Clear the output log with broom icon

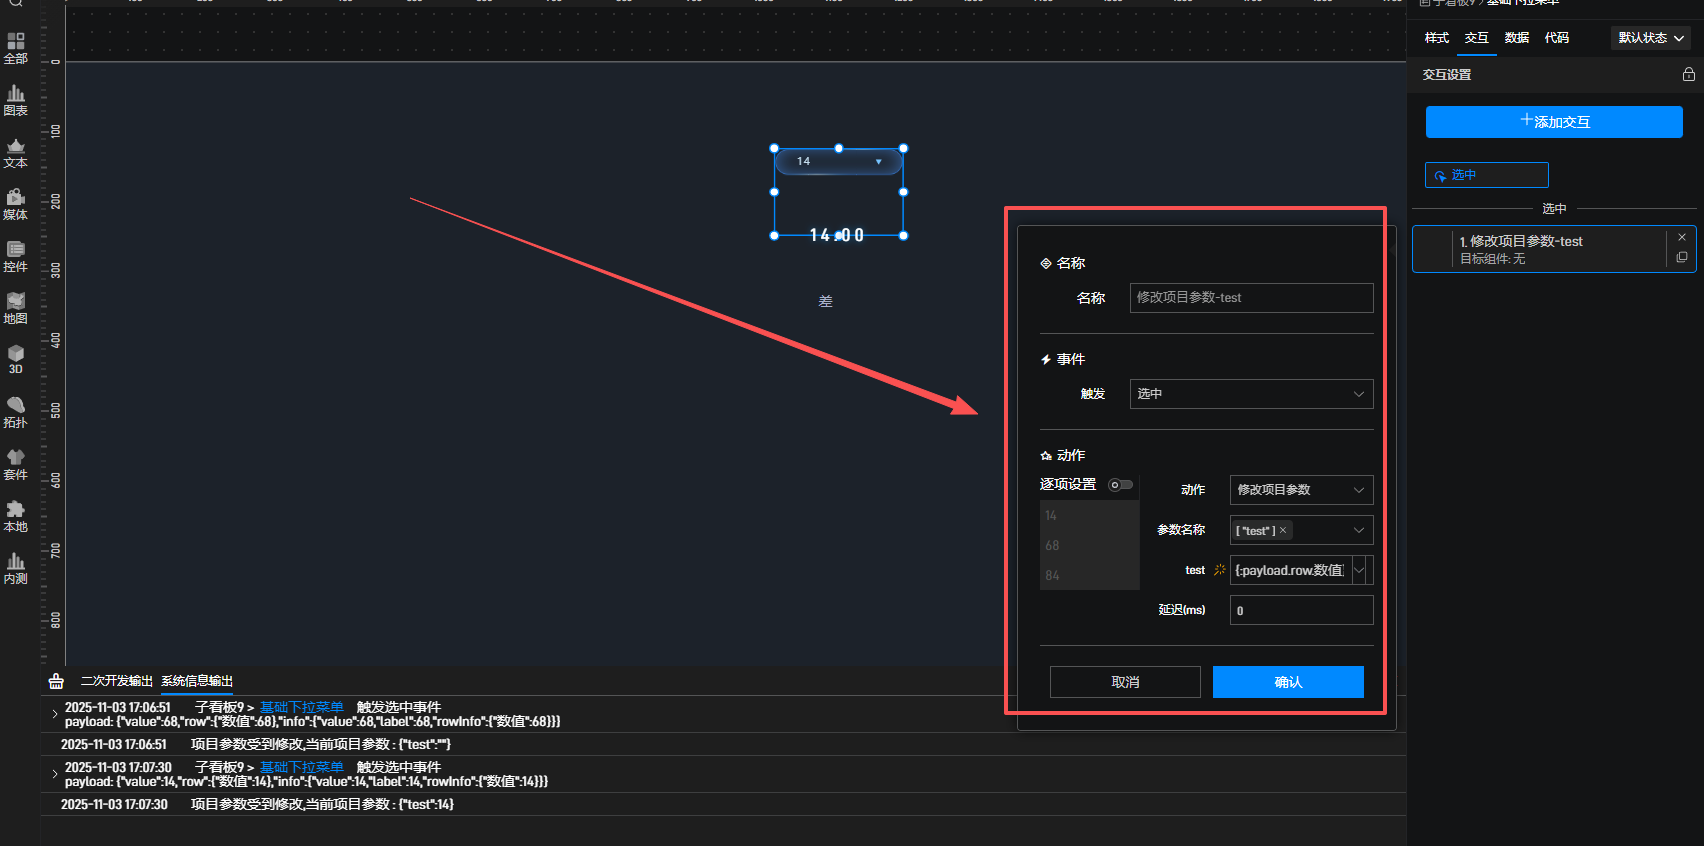pyautogui.click(x=56, y=681)
